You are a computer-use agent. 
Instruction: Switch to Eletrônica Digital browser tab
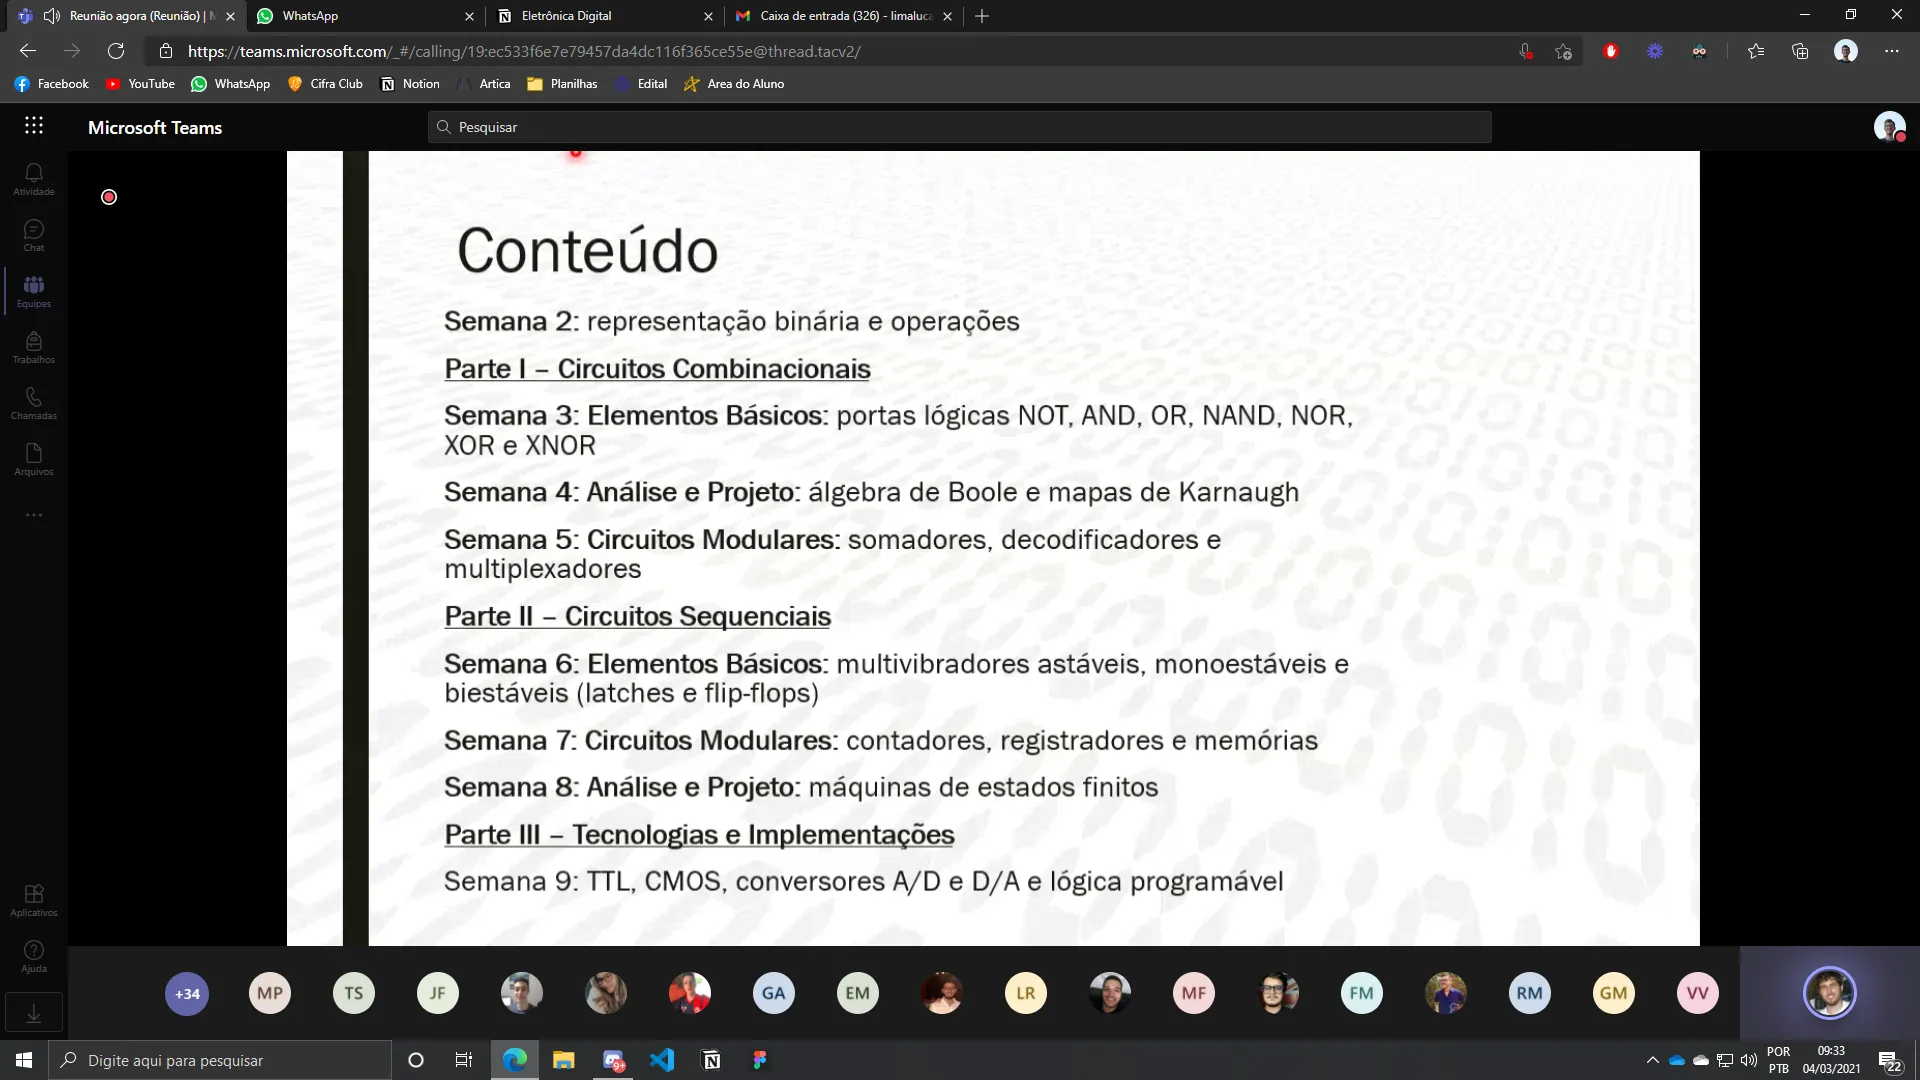tap(566, 16)
